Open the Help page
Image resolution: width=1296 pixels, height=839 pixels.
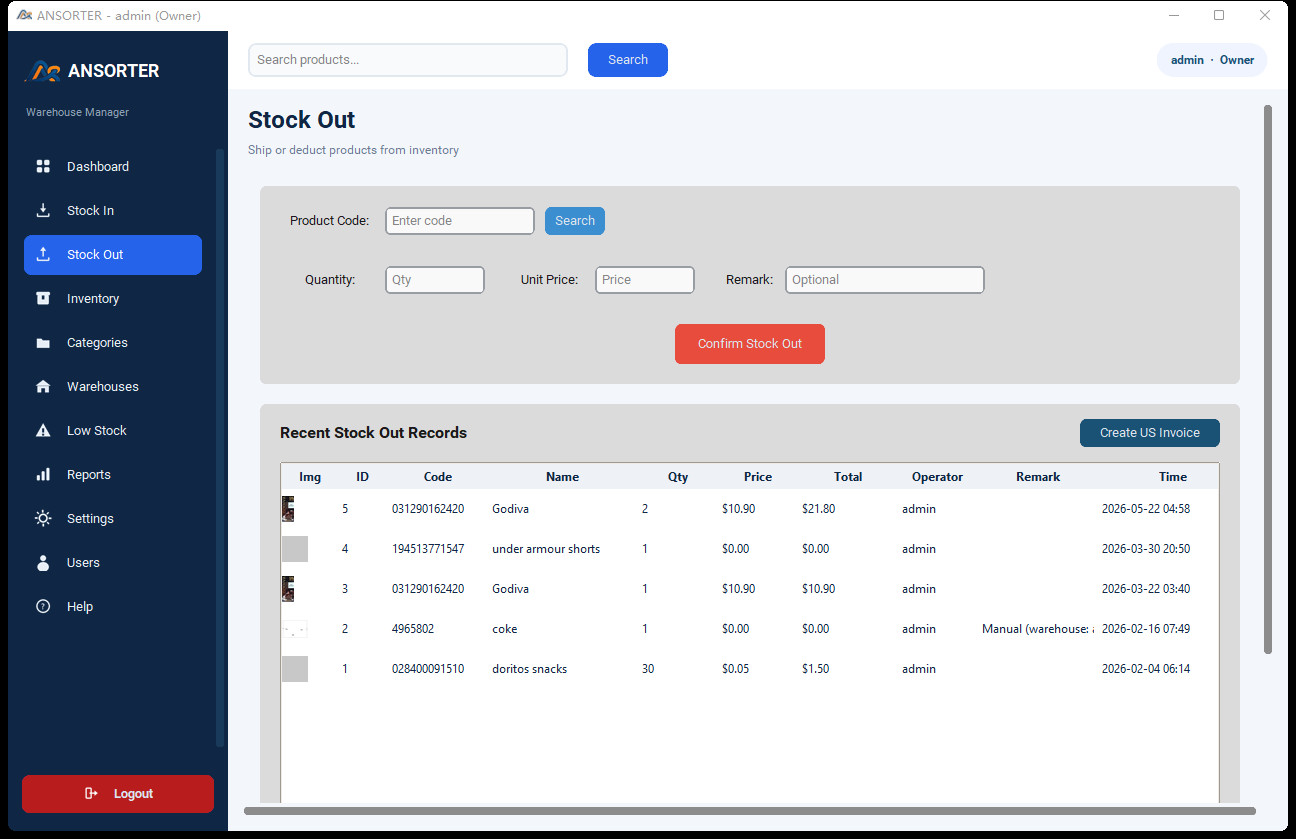click(113, 606)
